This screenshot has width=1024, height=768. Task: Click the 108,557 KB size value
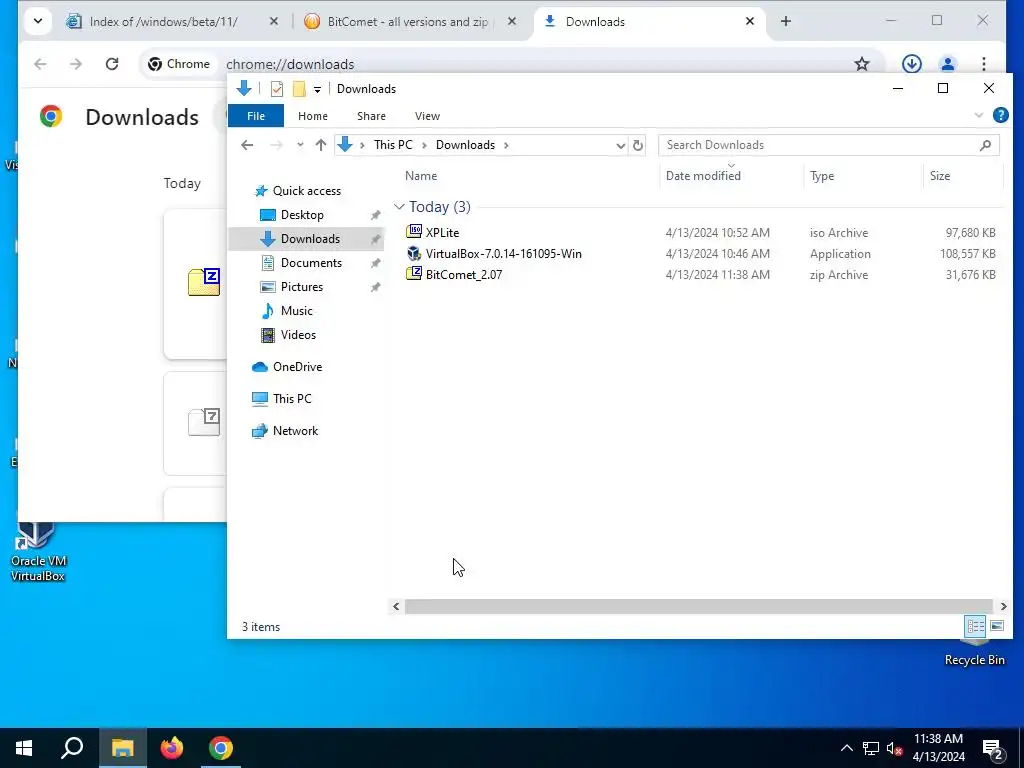click(x=967, y=253)
